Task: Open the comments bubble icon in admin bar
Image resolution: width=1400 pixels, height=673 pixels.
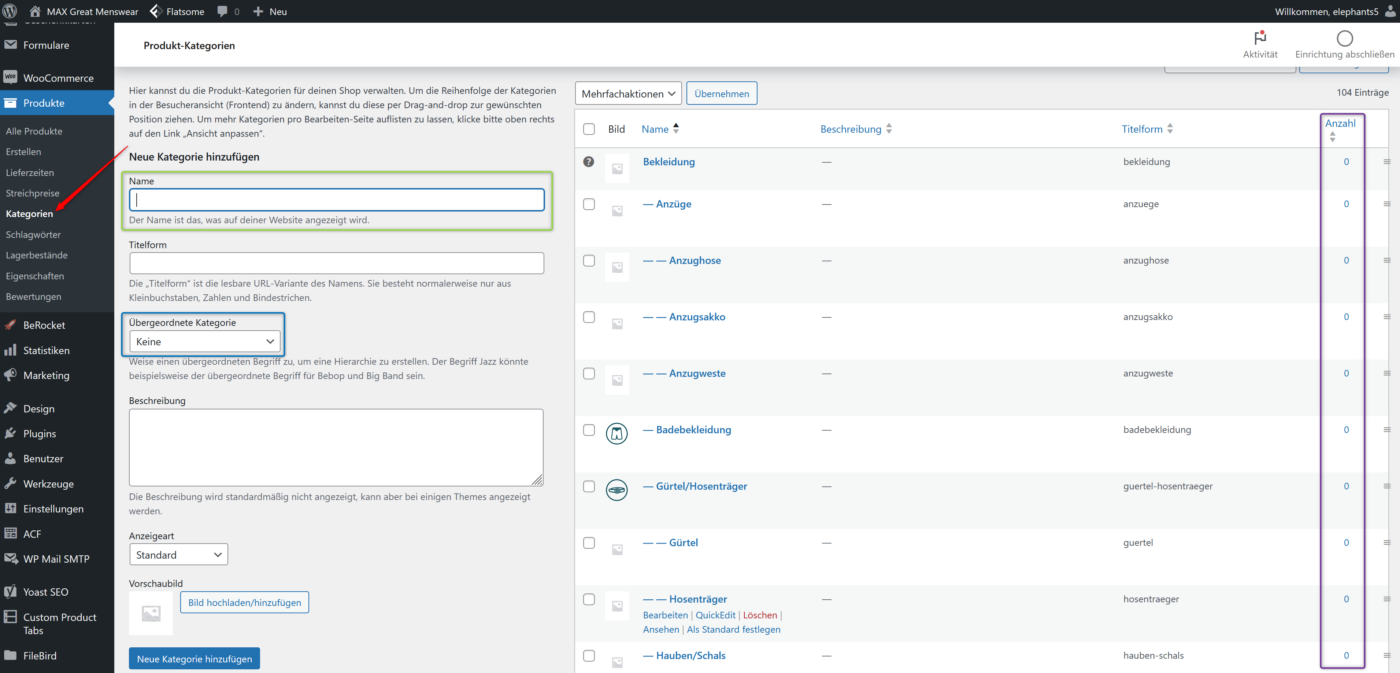Action: [x=222, y=11]
